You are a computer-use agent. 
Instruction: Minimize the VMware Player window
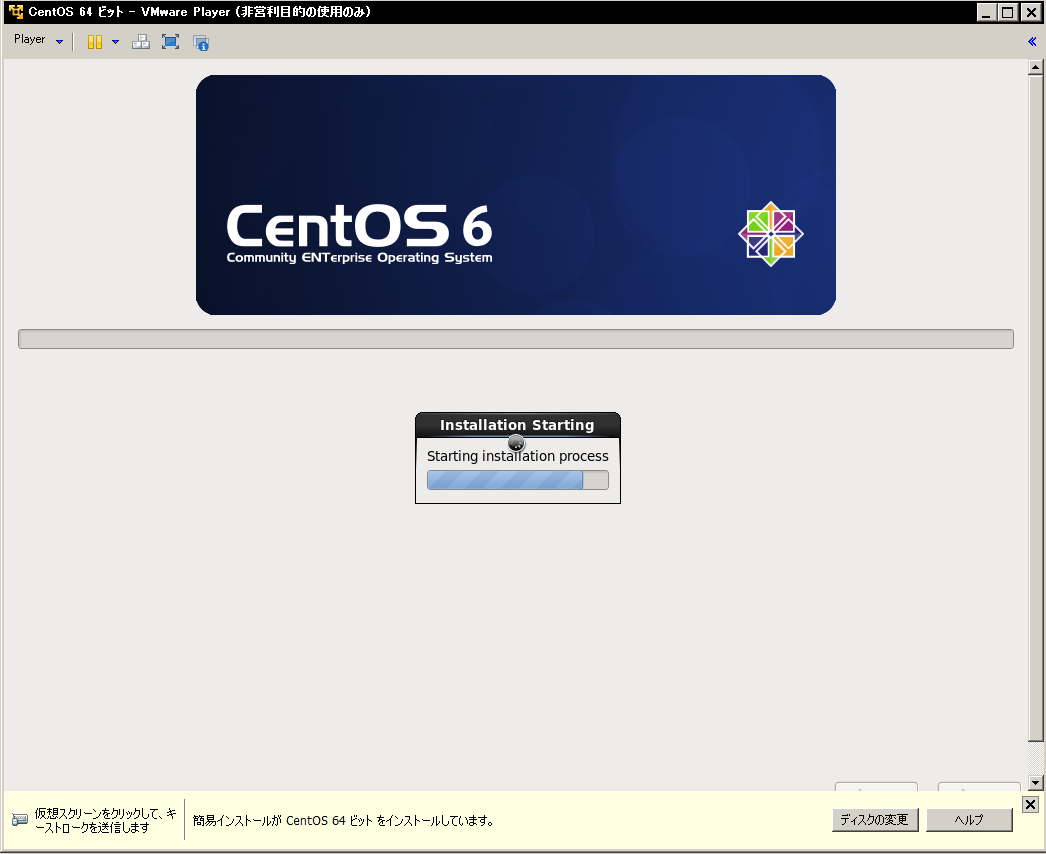986,12
